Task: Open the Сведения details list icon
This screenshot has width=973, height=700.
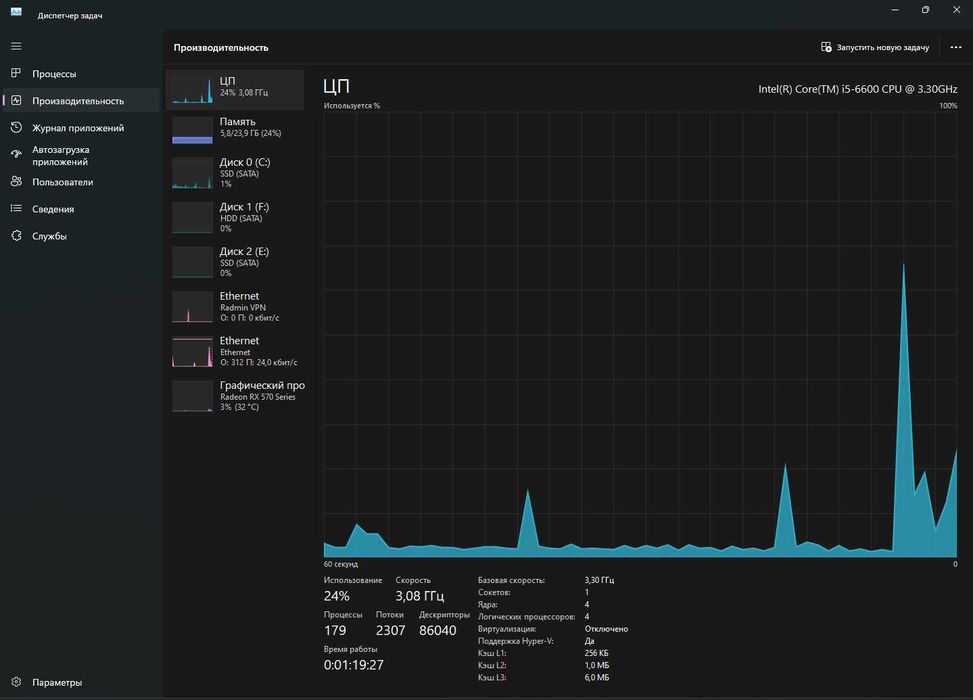Action: pyautogui.click(x=16, y=209)
